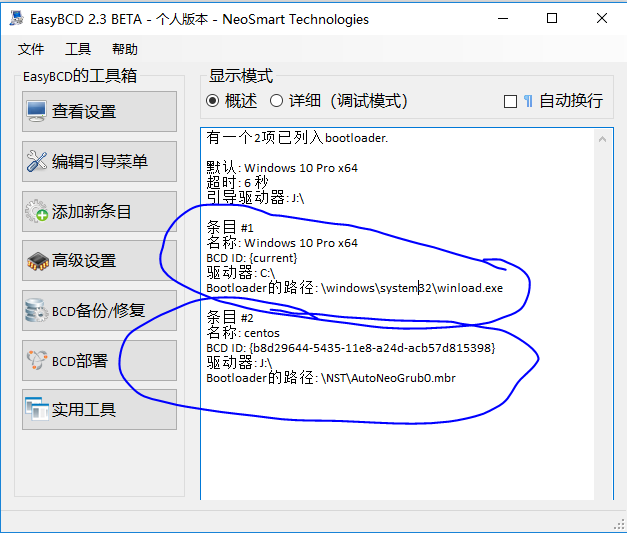
Task: Click the line 有一个2项已列入bootloader.
Action: point(297,138)
